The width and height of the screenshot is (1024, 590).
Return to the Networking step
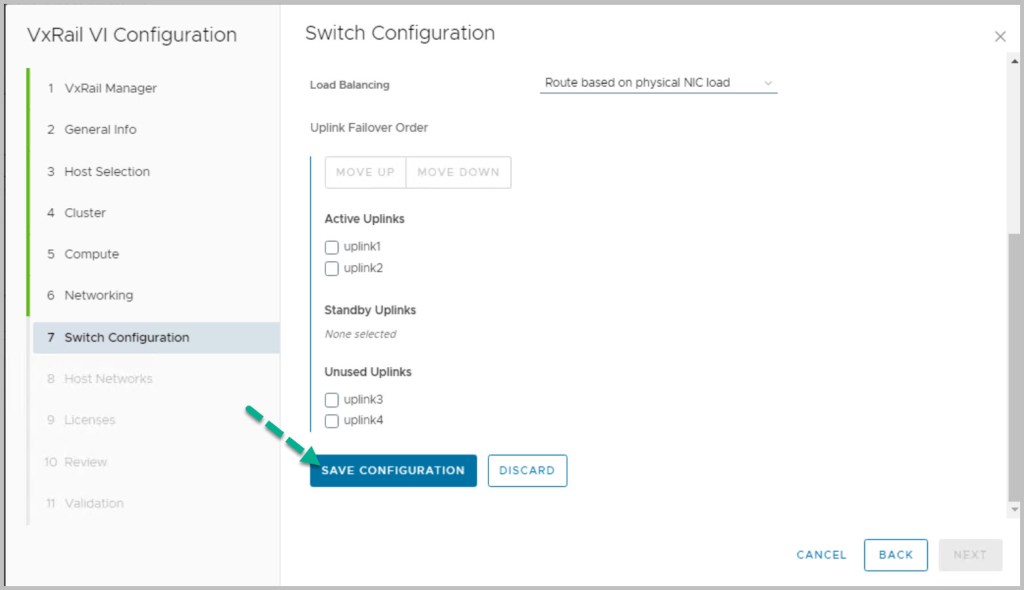click(x=98, y=296)
